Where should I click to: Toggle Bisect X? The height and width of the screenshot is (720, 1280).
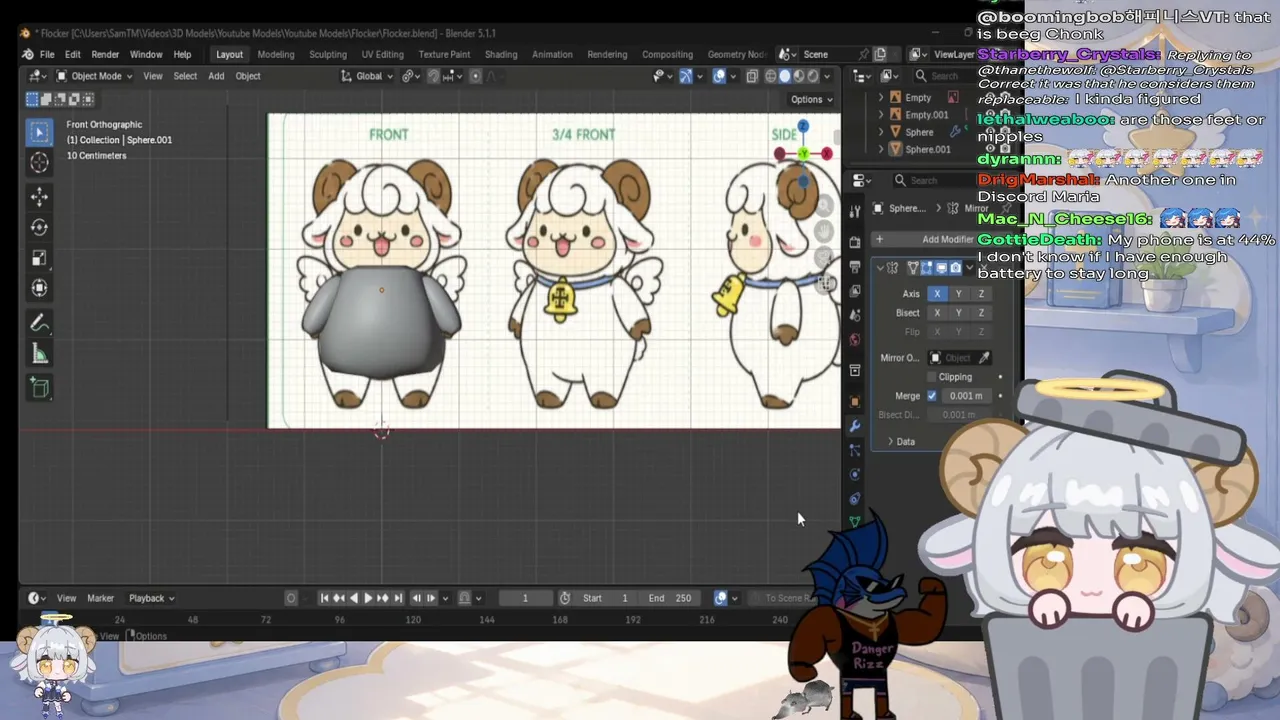[x=937, y=313]
